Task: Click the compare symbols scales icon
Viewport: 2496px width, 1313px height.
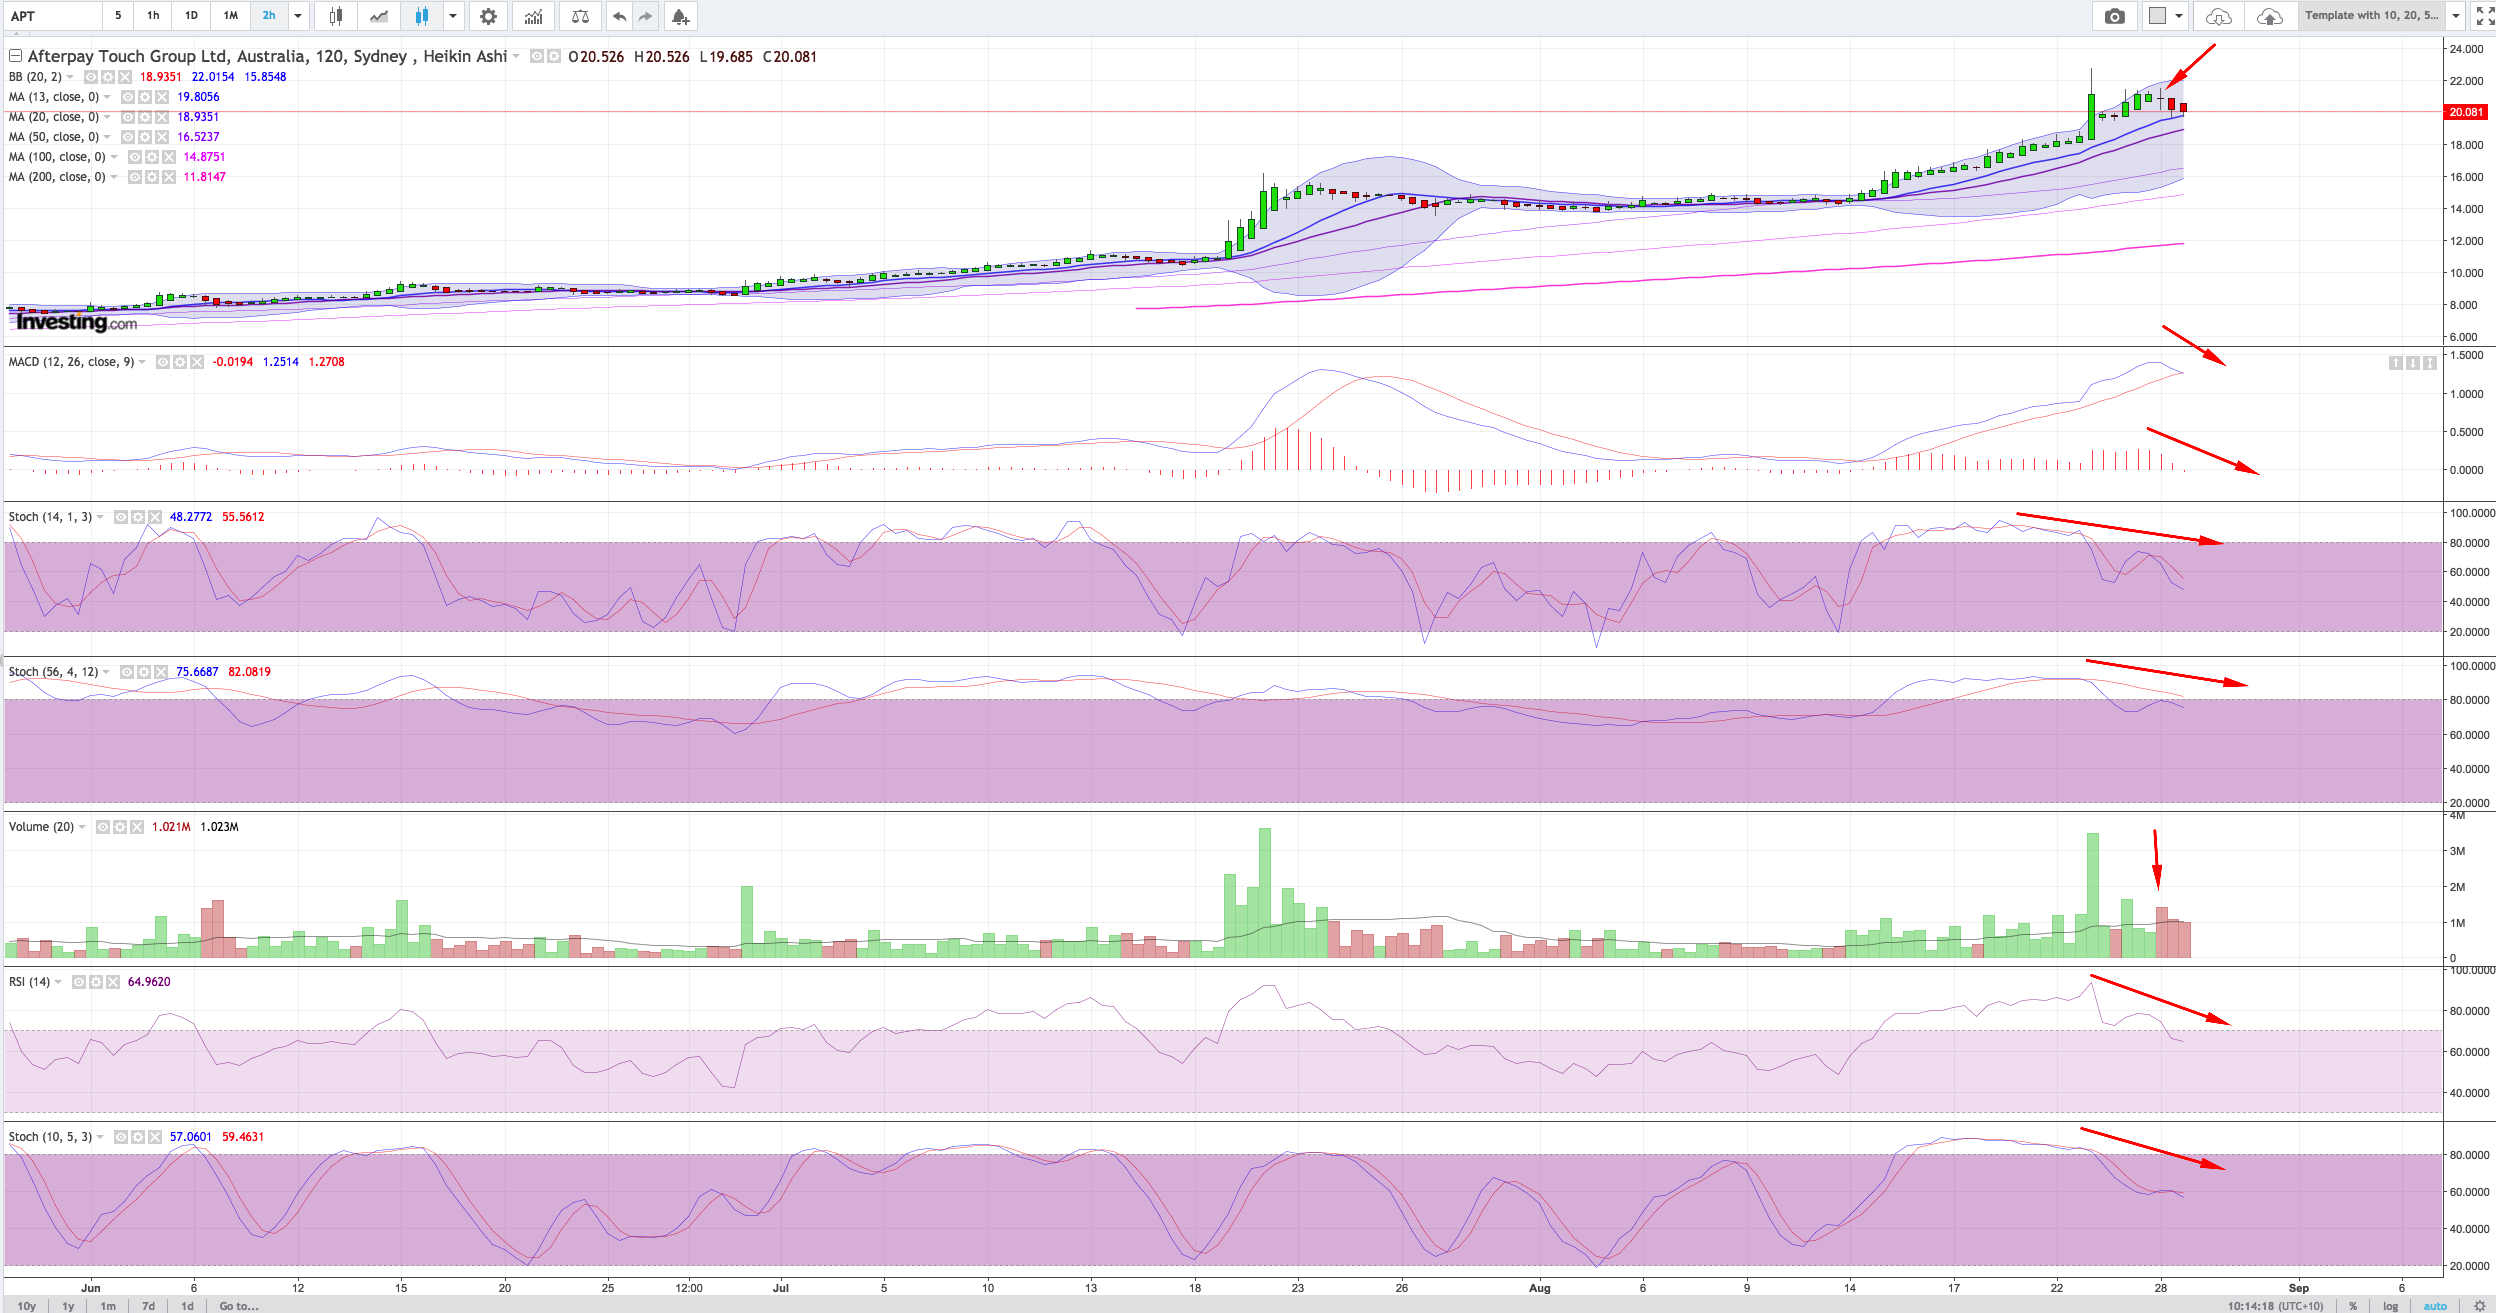Action: point(580,16)
